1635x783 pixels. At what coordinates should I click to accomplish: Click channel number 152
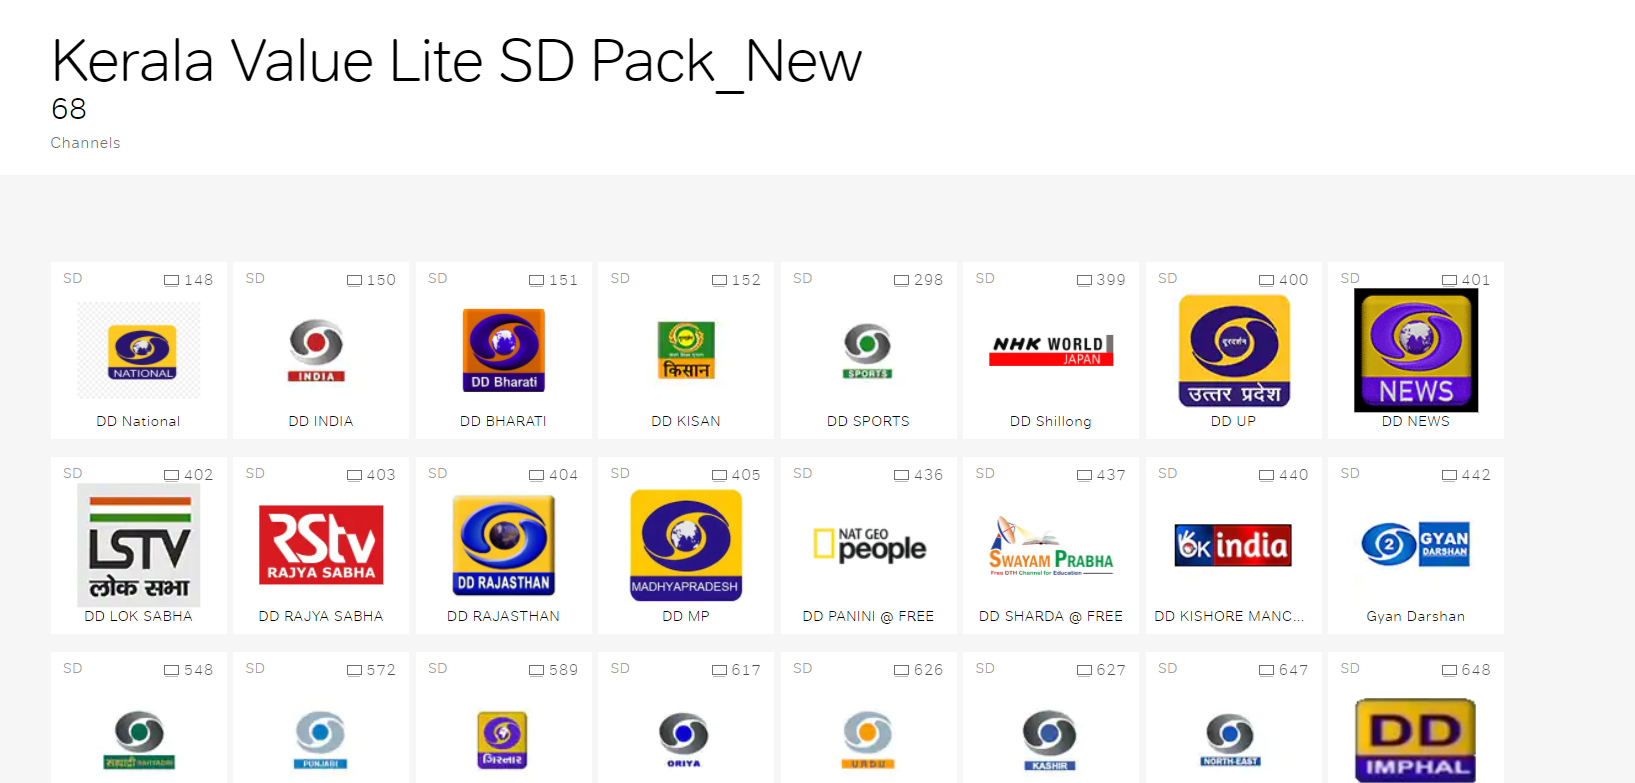[746, 280]
